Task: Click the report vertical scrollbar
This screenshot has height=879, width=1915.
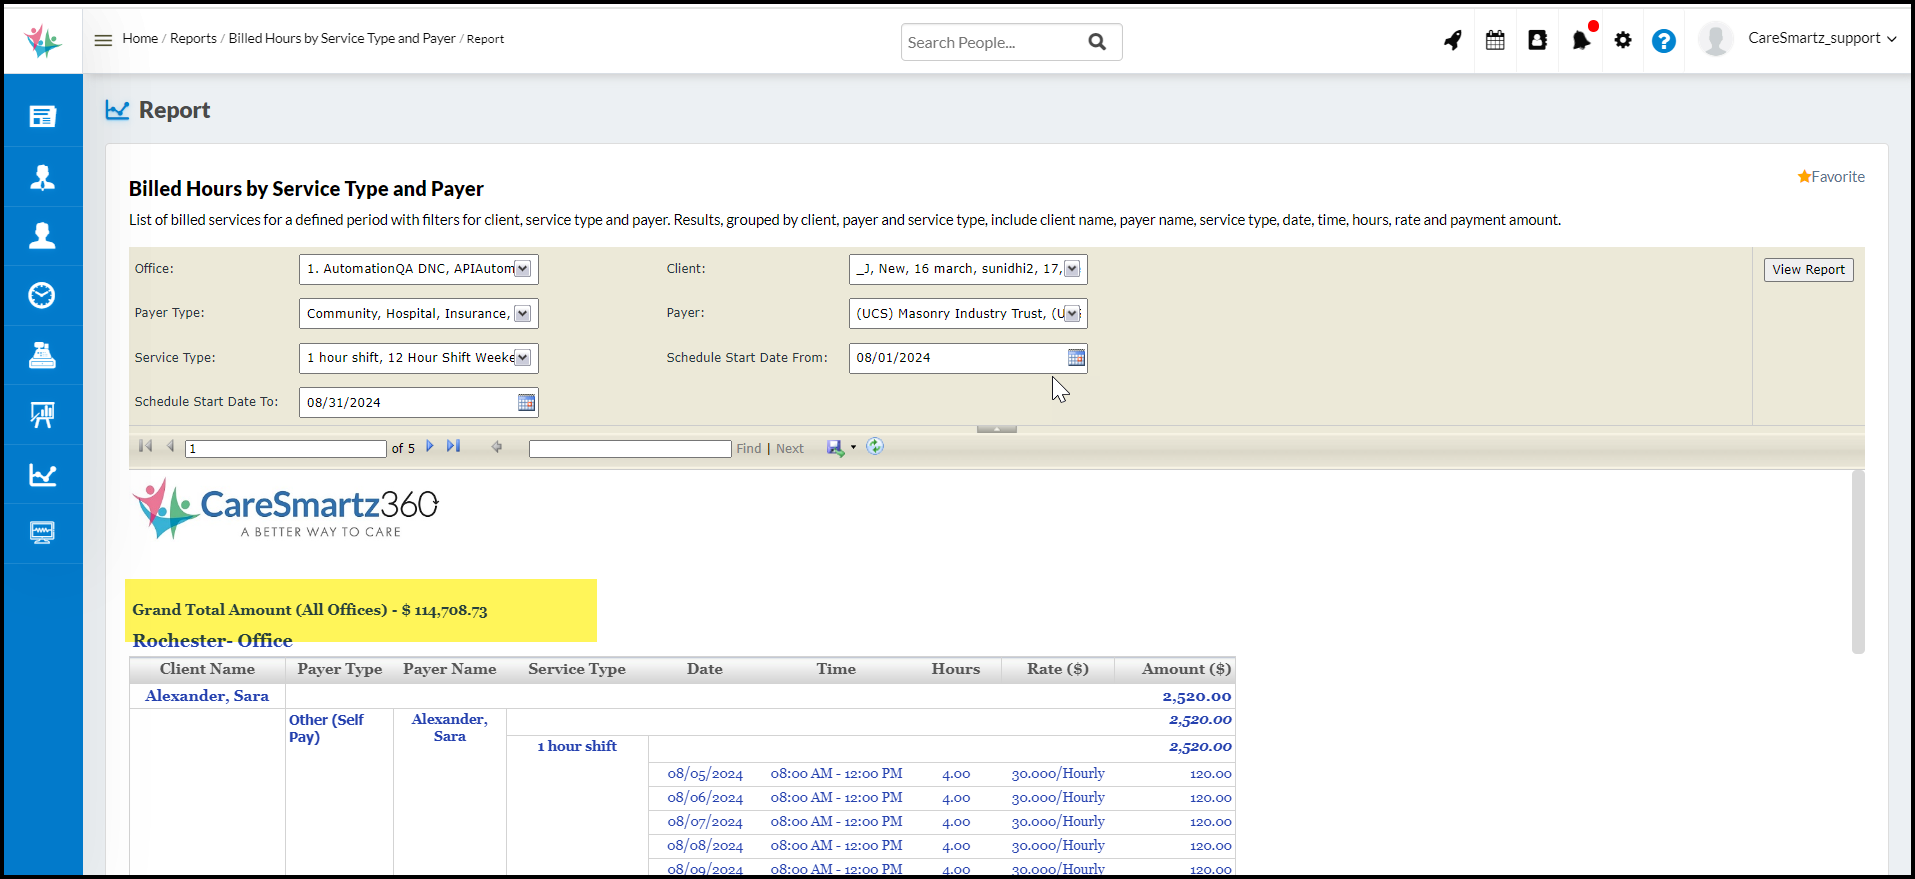Action: coord(1858,560)
